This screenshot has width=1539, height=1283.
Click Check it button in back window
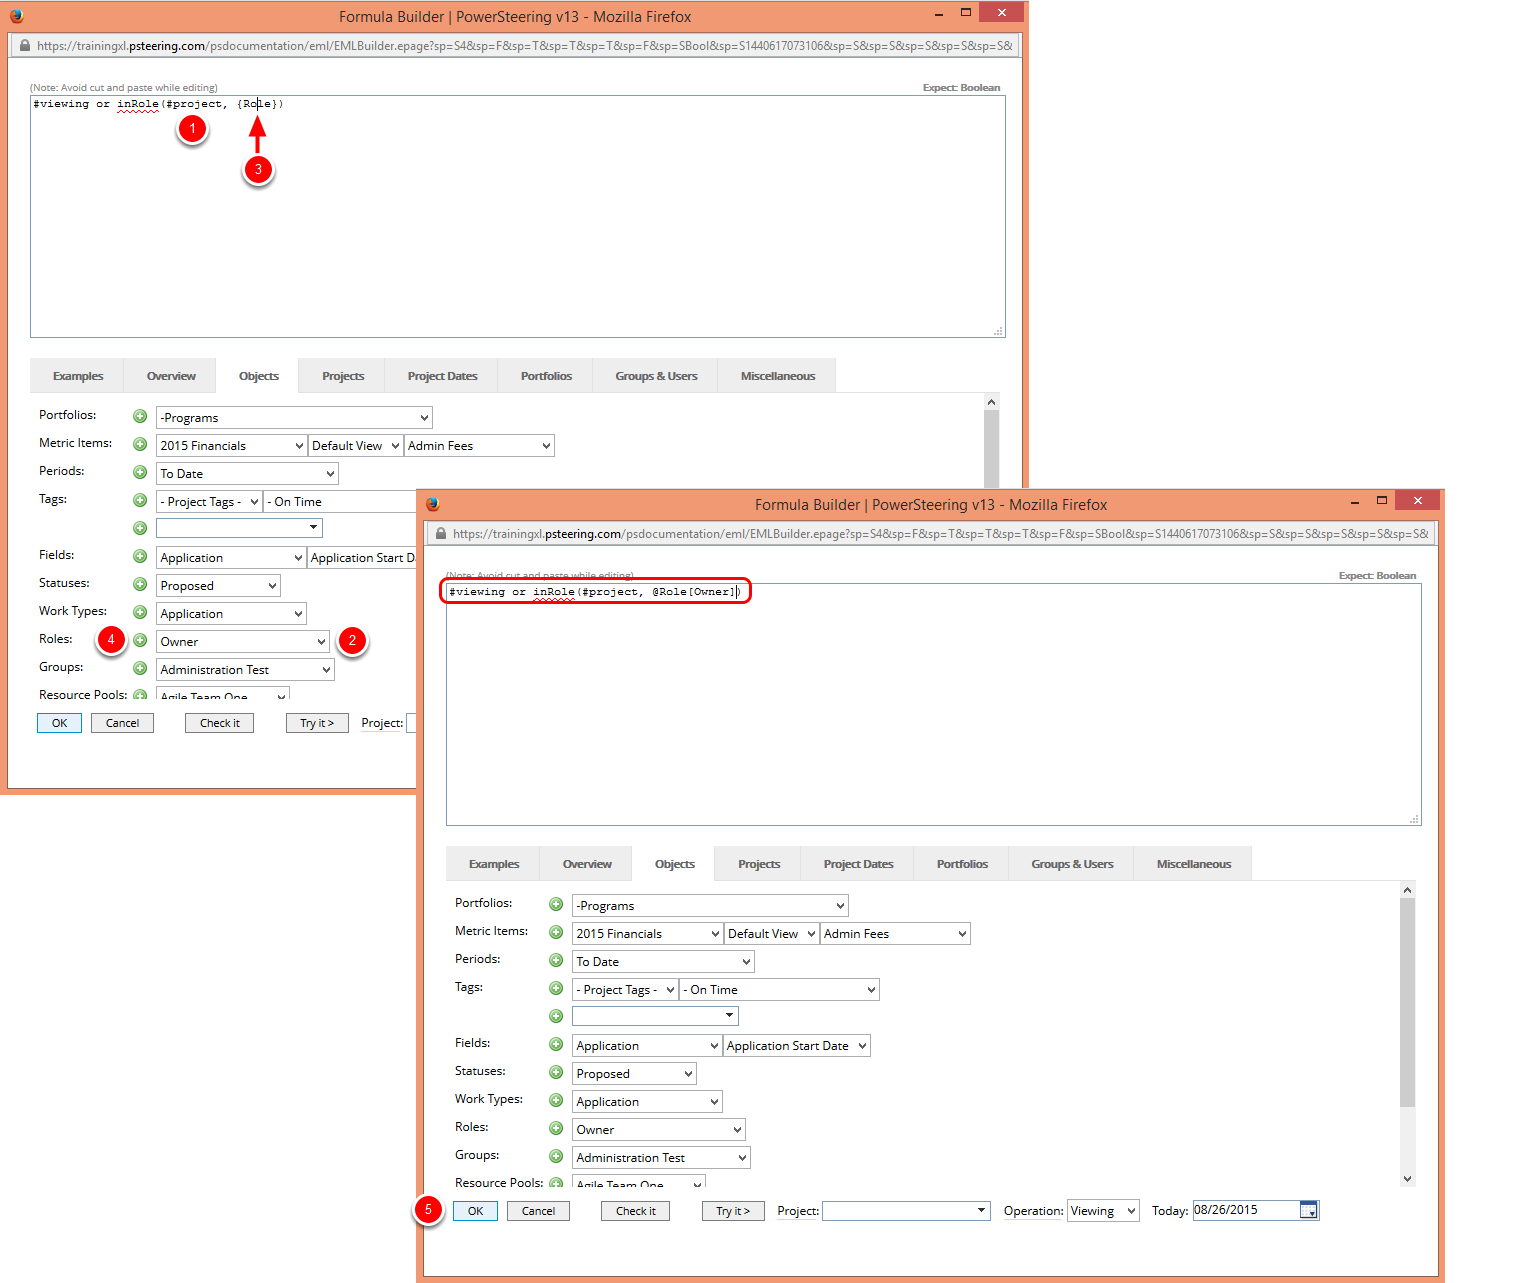[220, 723]
